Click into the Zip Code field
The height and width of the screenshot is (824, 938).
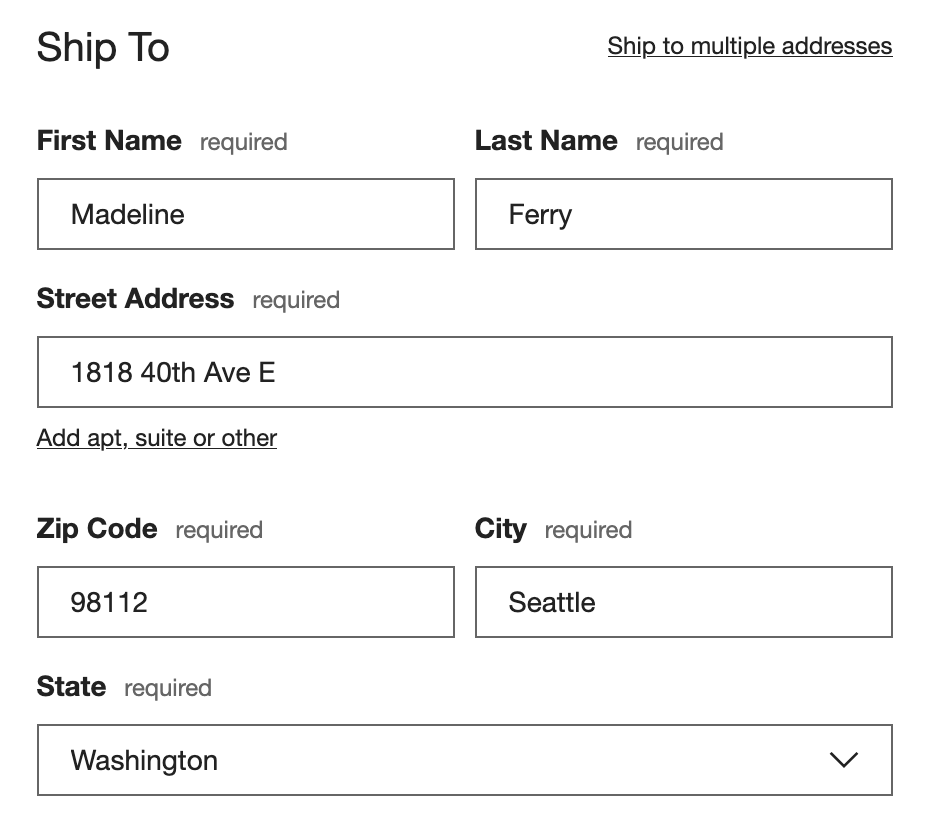pos(245,602)
